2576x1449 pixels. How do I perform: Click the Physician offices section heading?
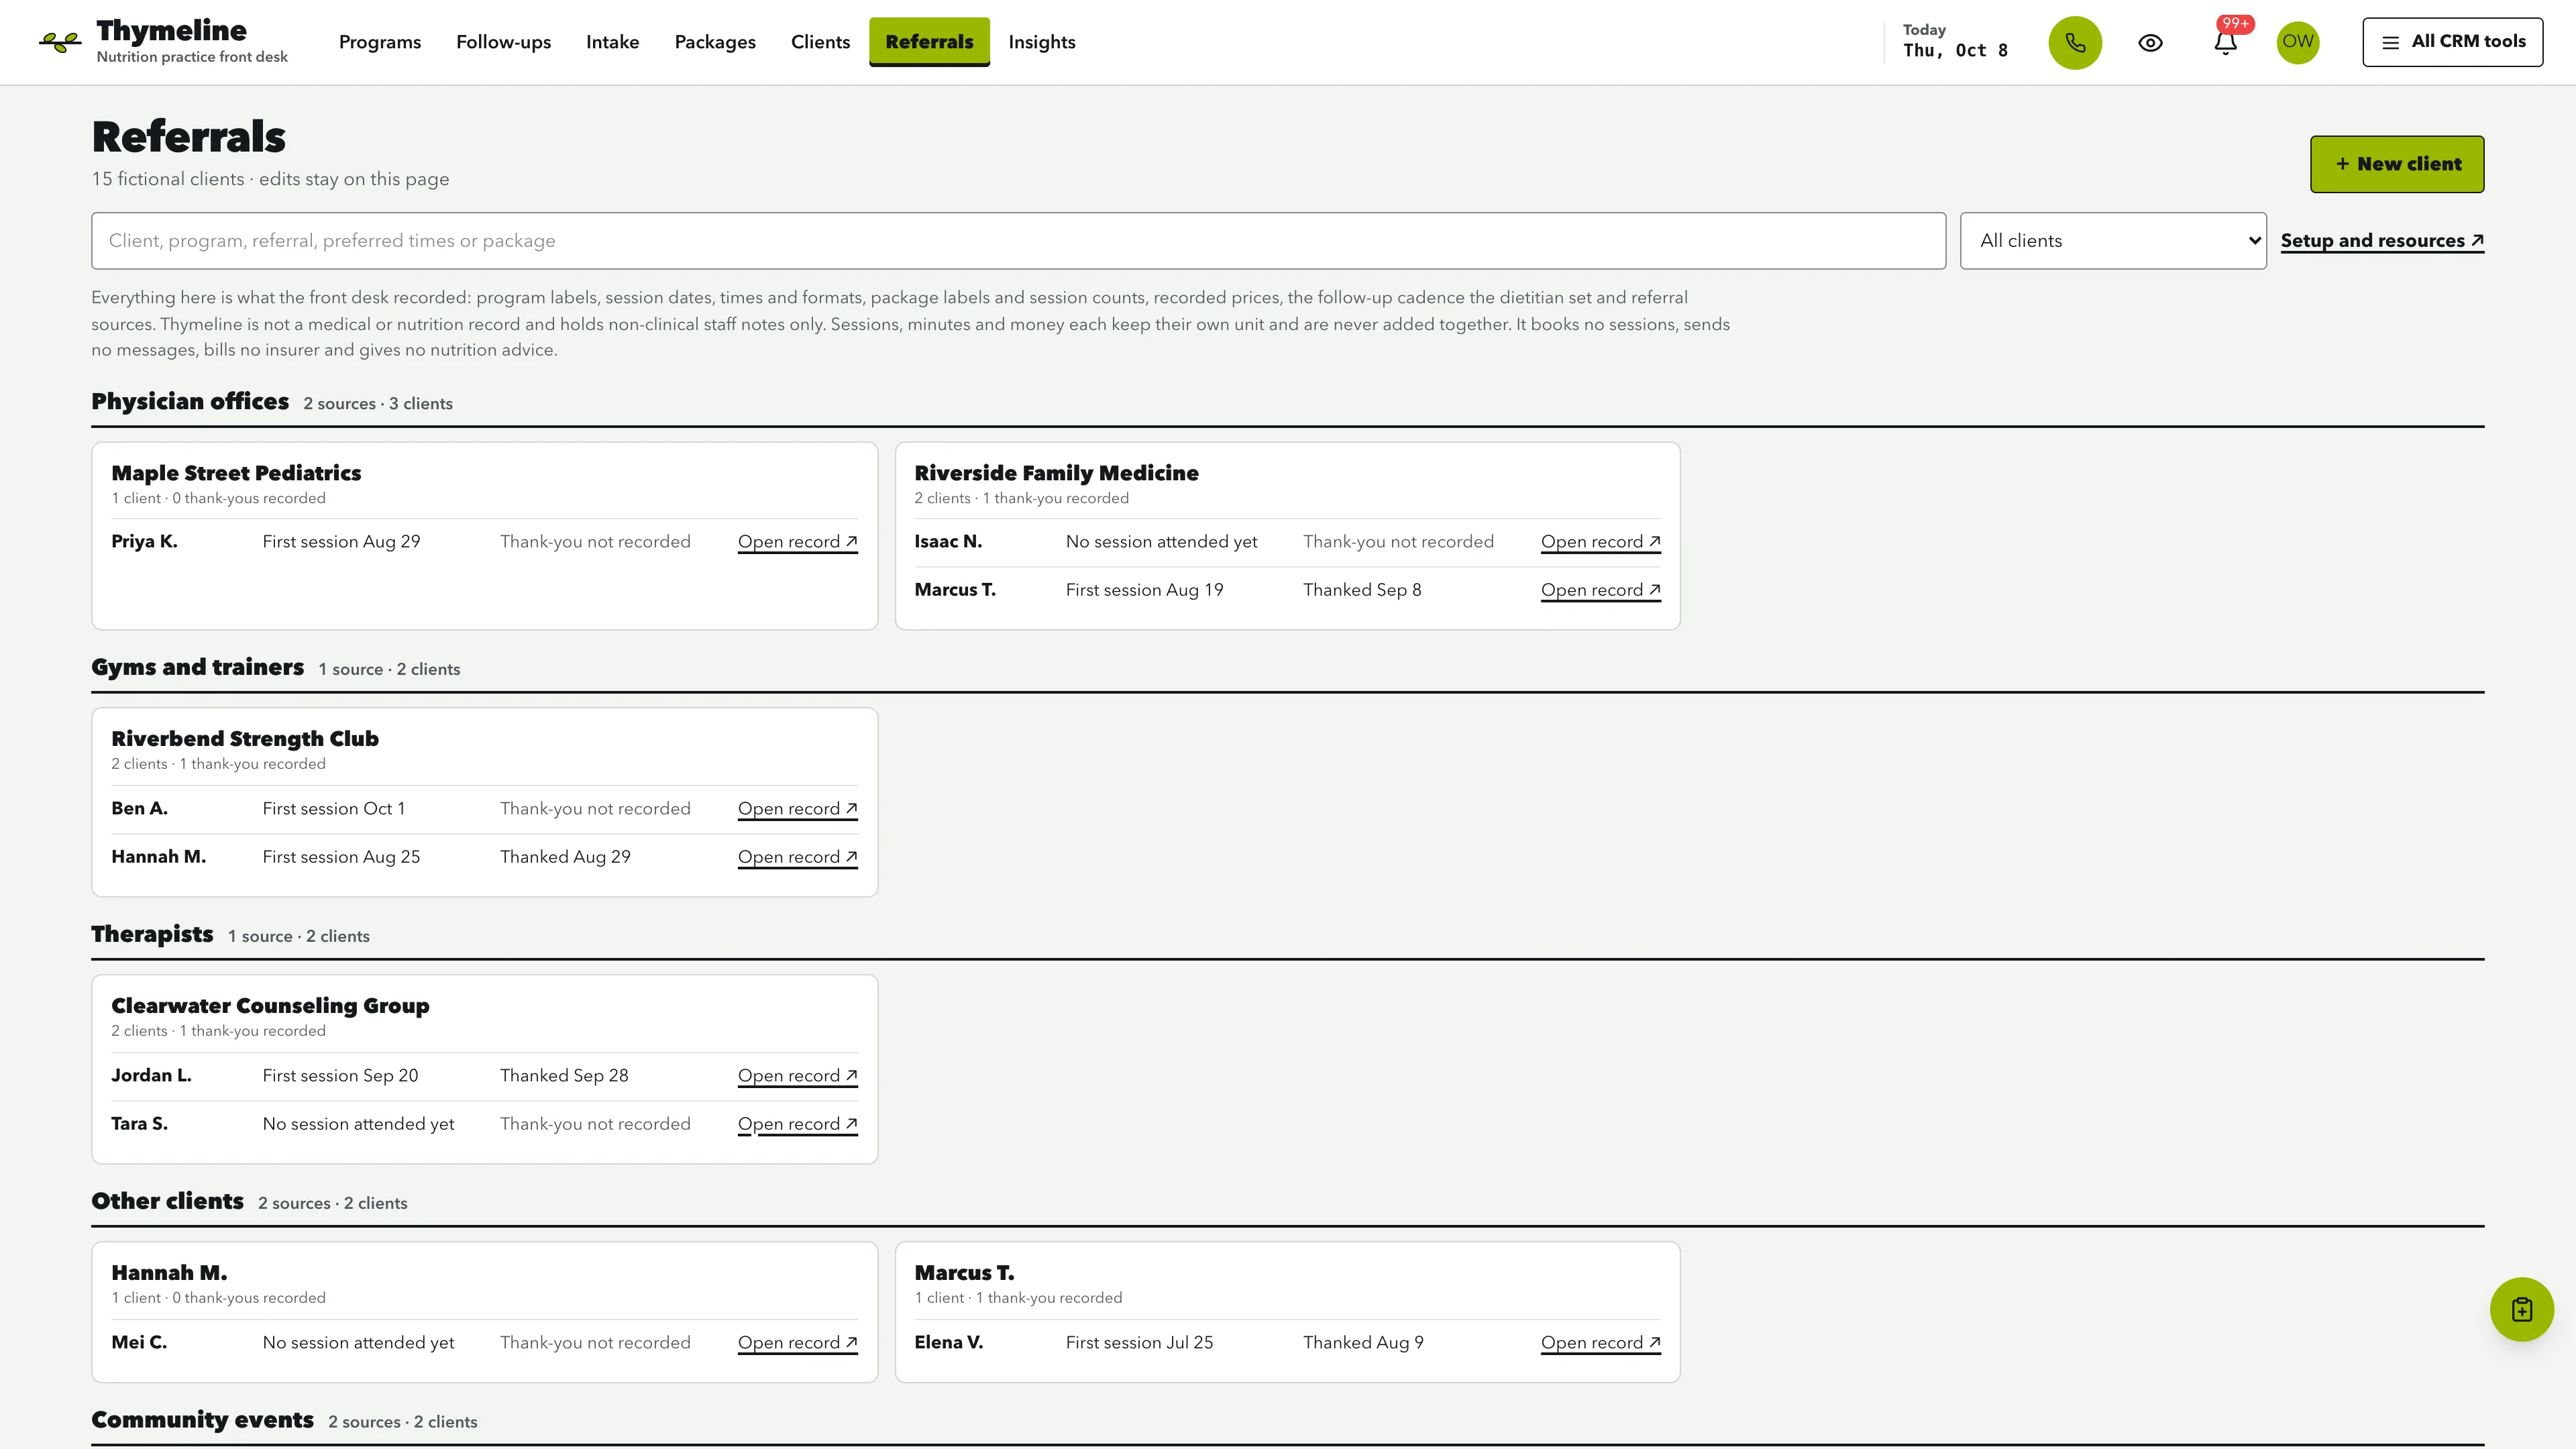coord(190,402)
